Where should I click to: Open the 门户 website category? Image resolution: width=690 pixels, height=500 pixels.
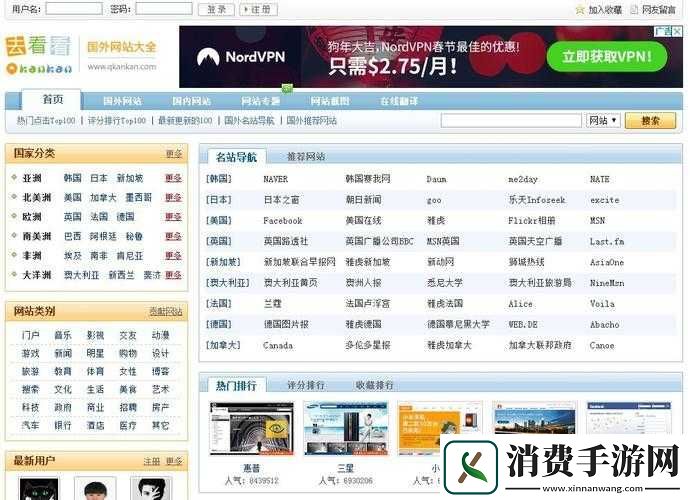pos(30,335)
